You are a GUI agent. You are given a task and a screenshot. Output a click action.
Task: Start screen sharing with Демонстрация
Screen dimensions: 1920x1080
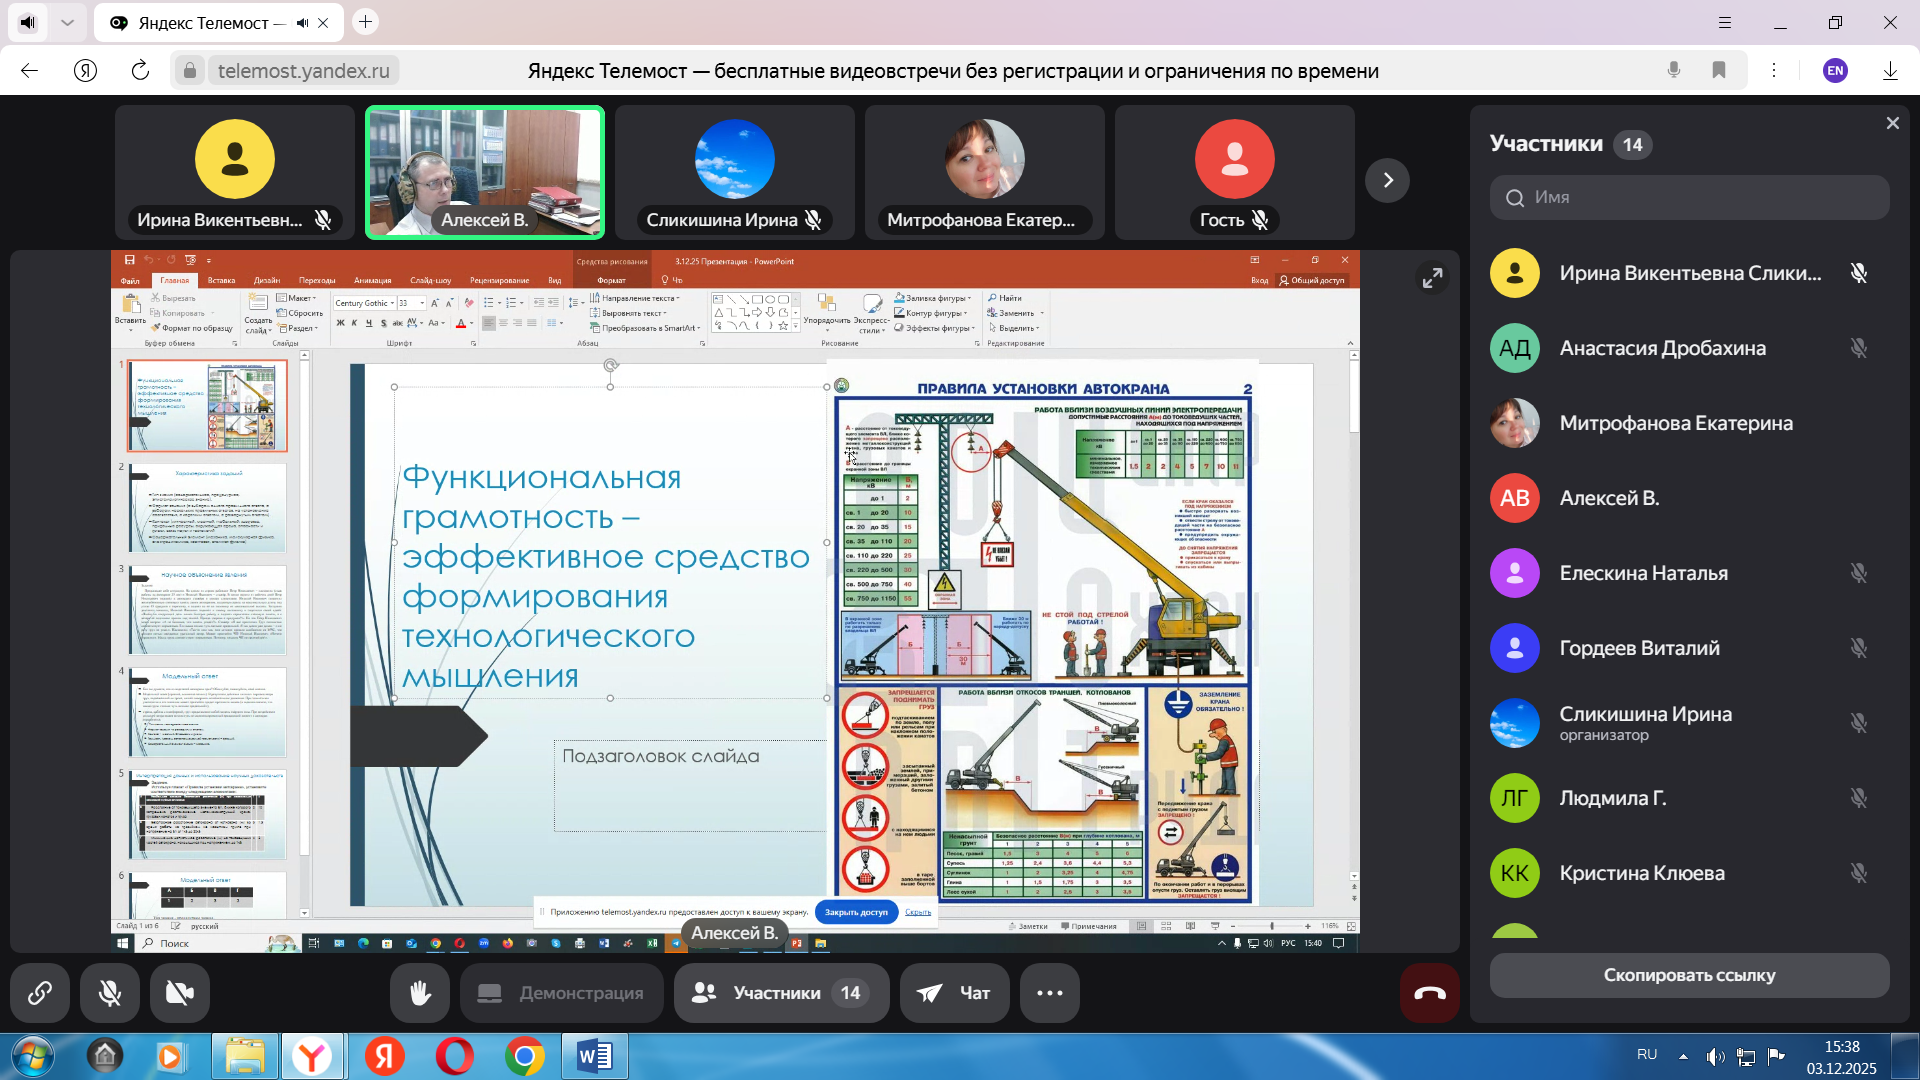(561, 993)
